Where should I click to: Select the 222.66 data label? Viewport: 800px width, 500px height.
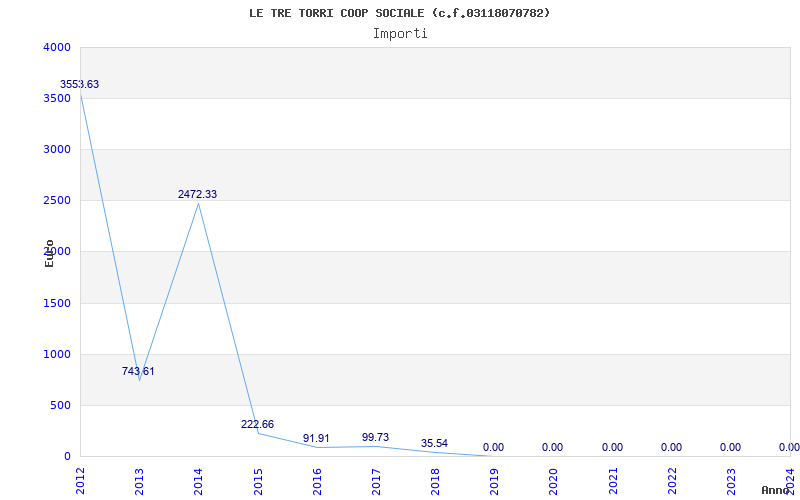tap(258, 424)
